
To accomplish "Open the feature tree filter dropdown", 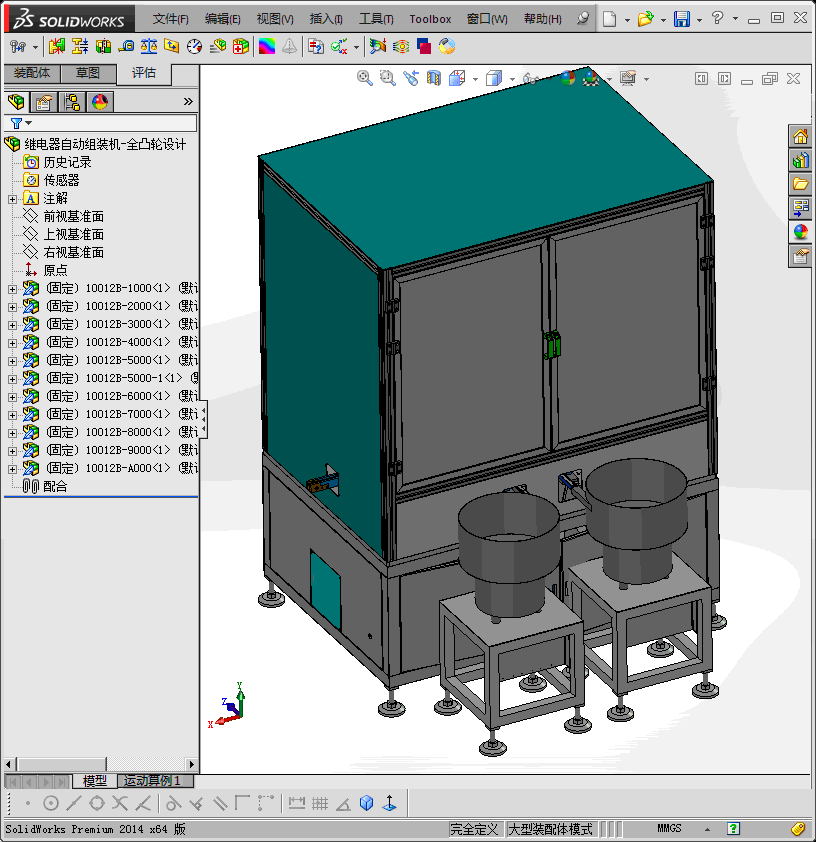I will pyautogui.click(x=19, y=123).
